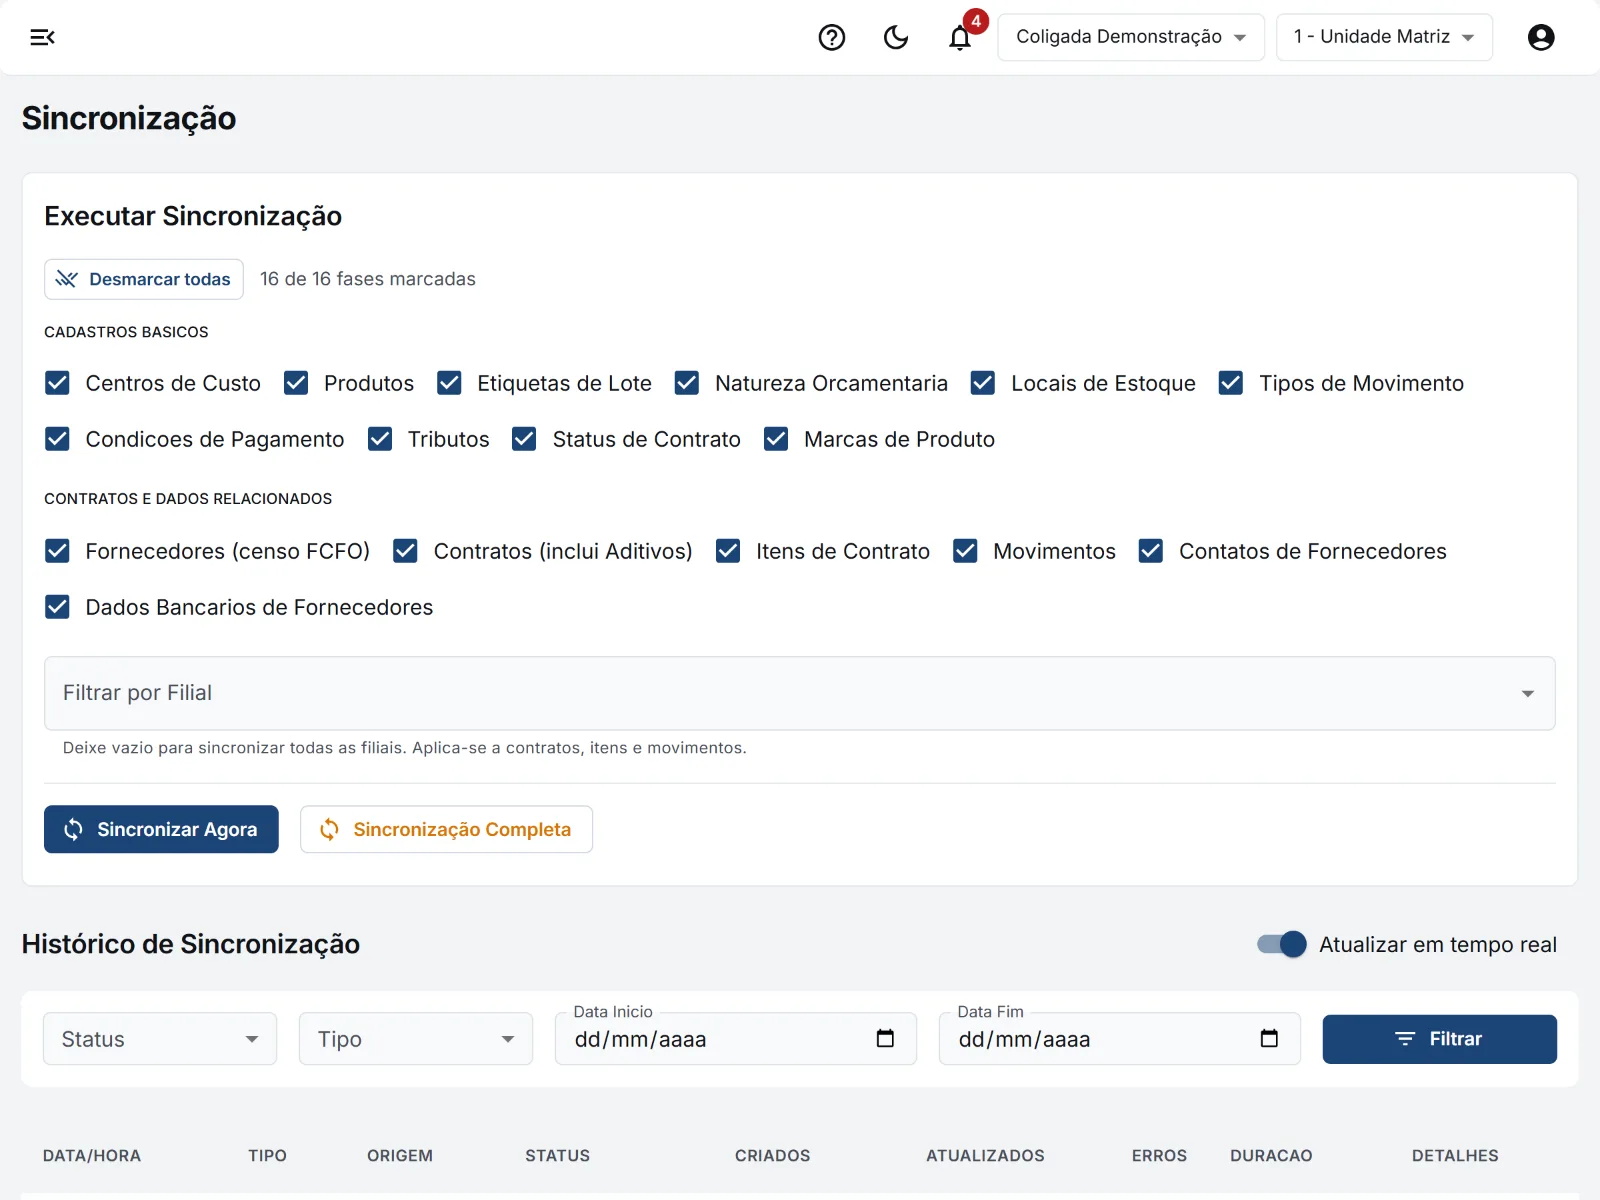Uncheck Locais de Estoque checkbox

pos(983,383)
